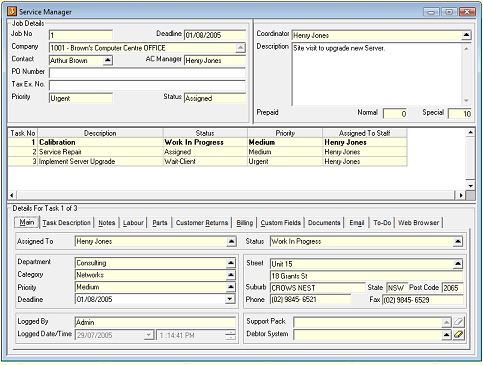Click the task grid scroll-right arrow
This screenshot has height=365, width=483.
[x=461, y=195]
